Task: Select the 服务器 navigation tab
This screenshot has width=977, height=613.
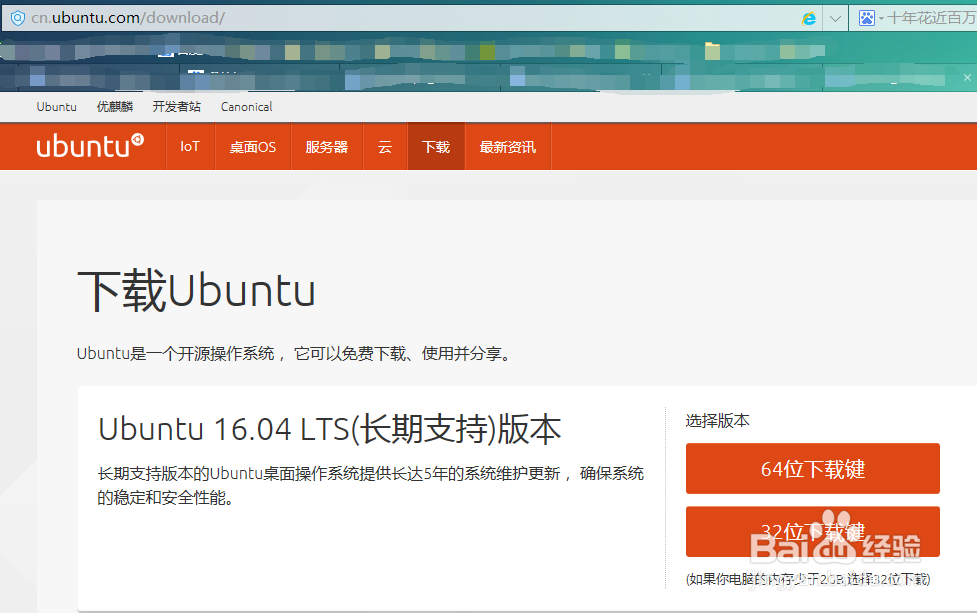Action: 326,146
